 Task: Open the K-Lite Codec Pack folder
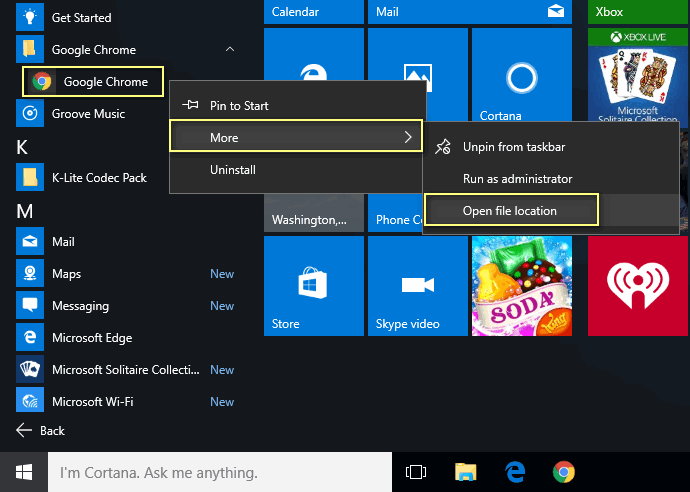[x=30, y=177]
